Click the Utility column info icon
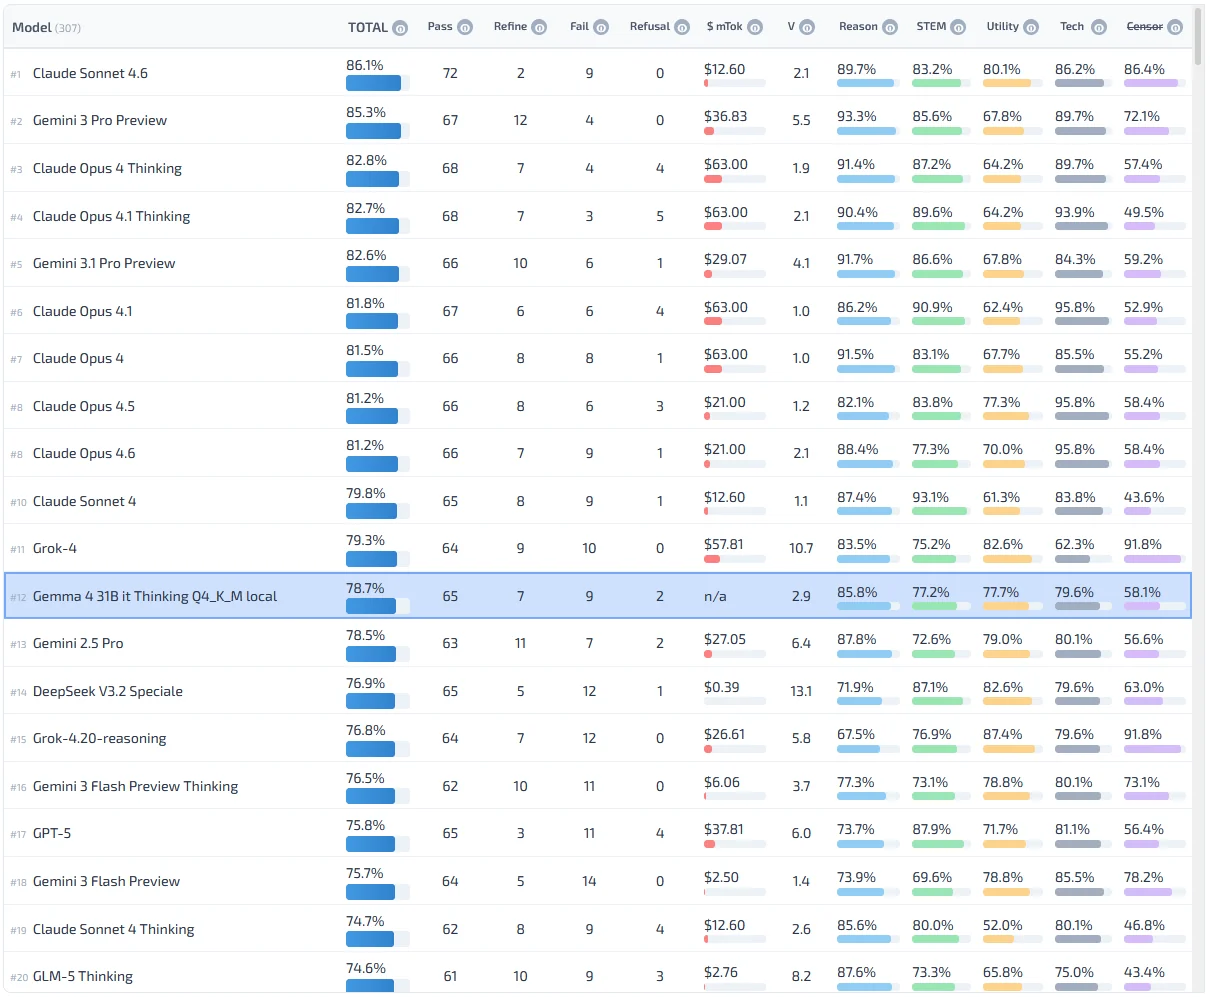Image resolution: width=1210 pixels, height=997 pixels. tap(1031, 27)
